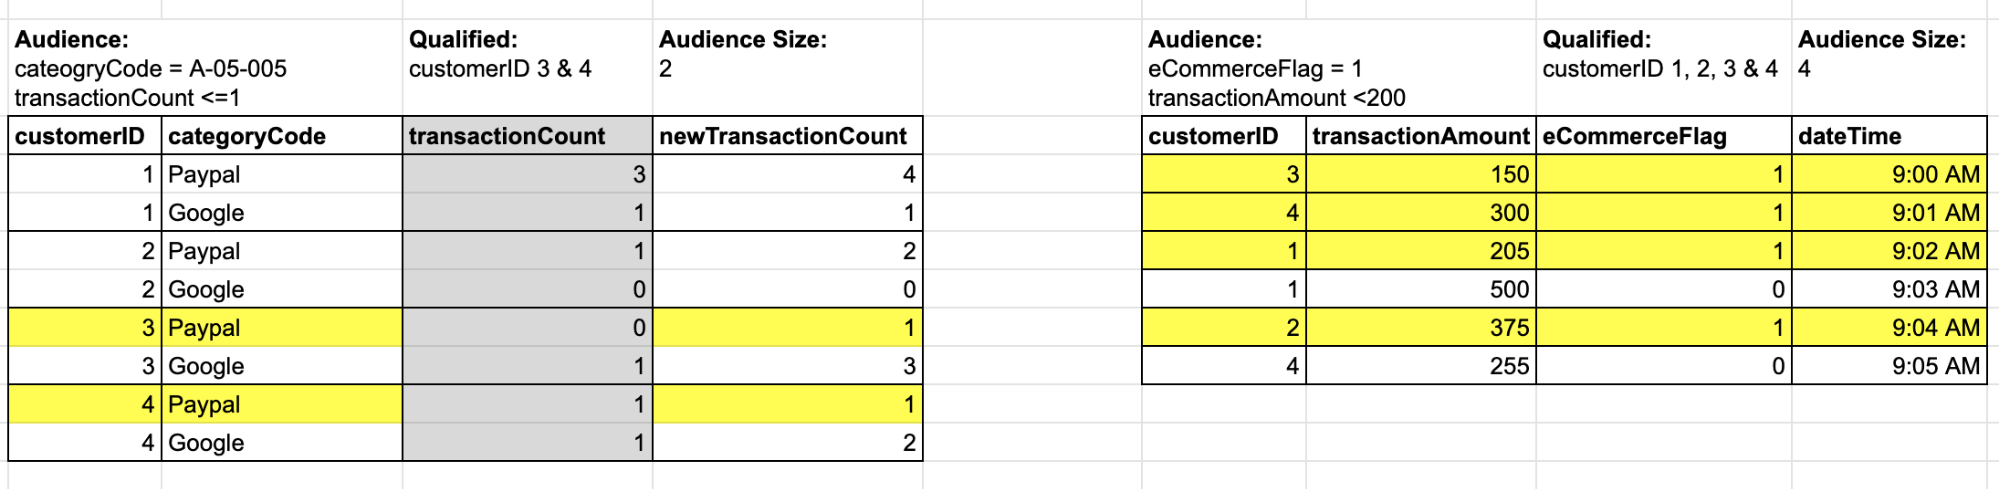Viewport: 1999px width, 490px height.
Task: Click the cell showing 9:00 AM
Action: tap(1888, 174)
